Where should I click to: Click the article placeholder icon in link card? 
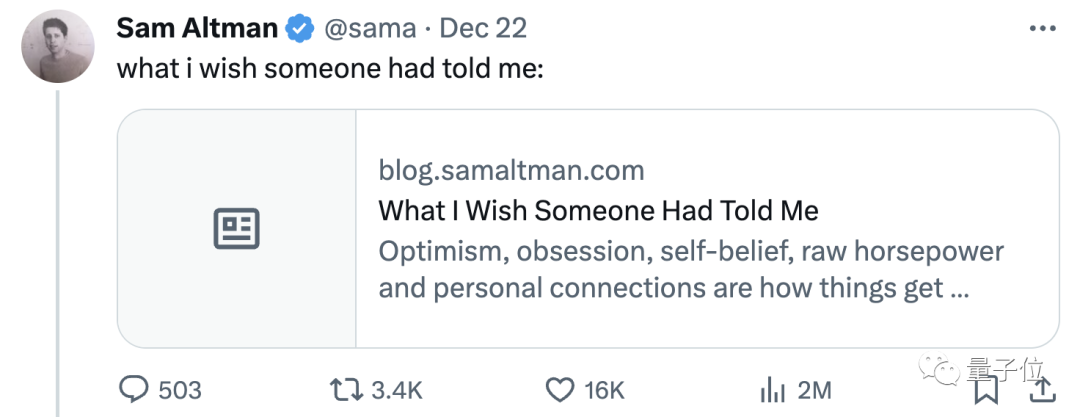(x=237, y=228)
